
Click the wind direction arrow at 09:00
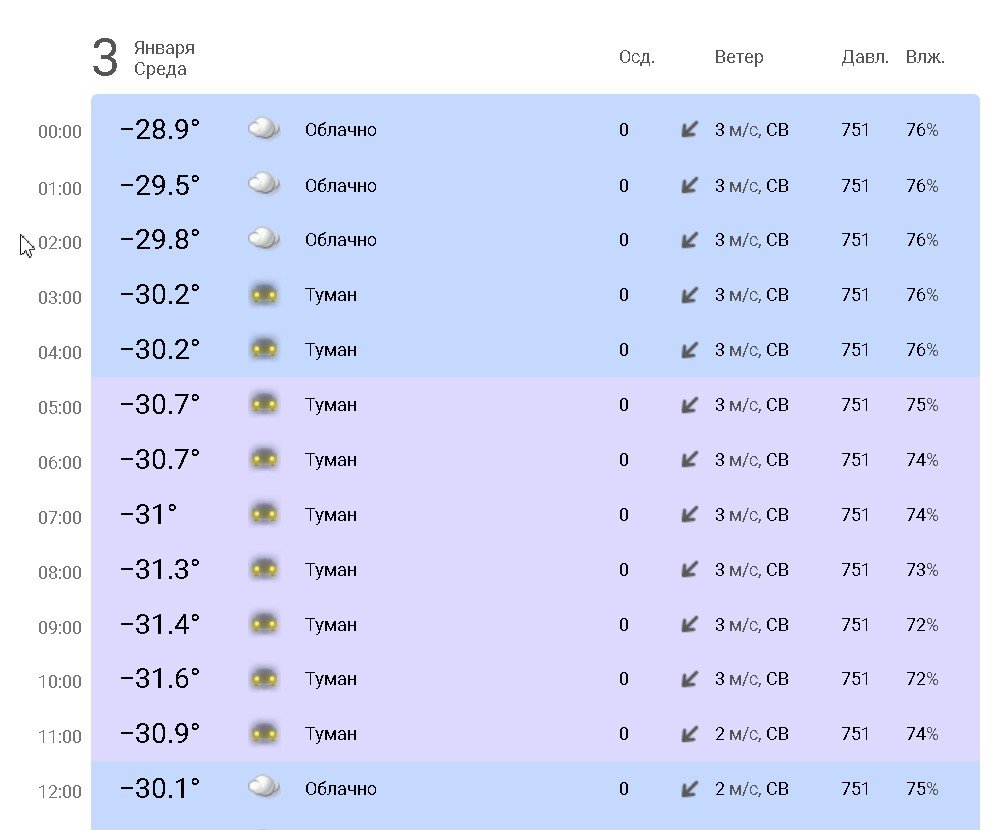click(x=689, y=624)
